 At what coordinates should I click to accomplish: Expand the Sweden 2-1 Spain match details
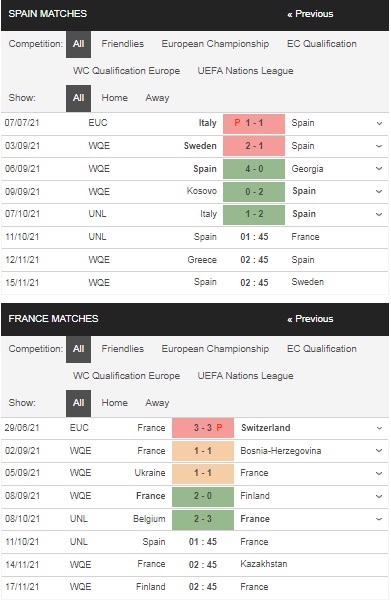pos(379,146)
